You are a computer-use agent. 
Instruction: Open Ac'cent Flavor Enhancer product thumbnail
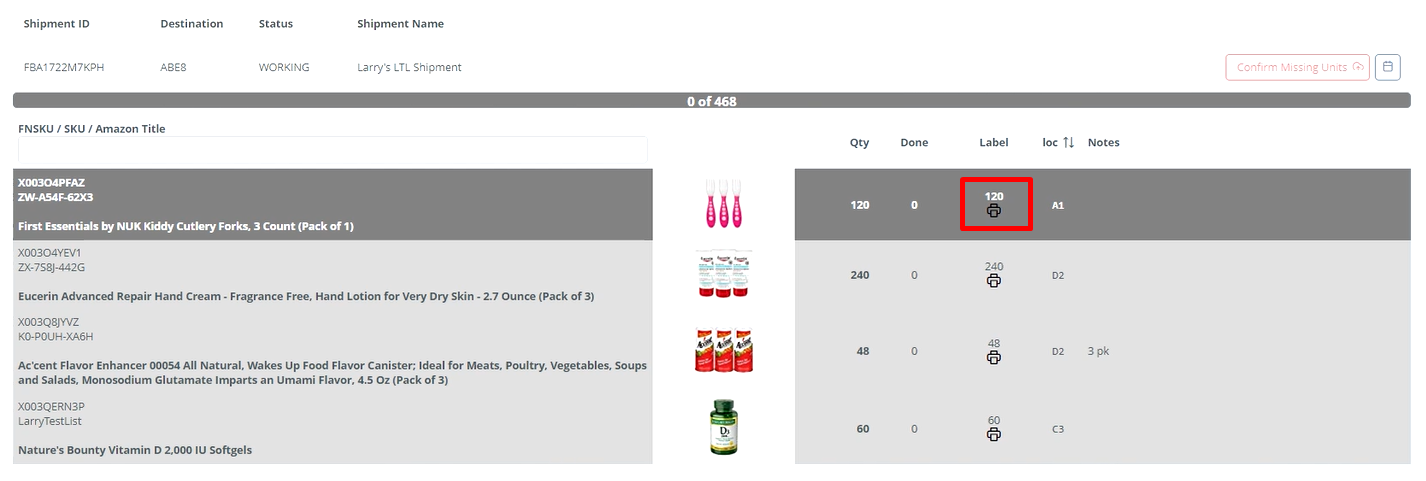(x=724, y=350)
